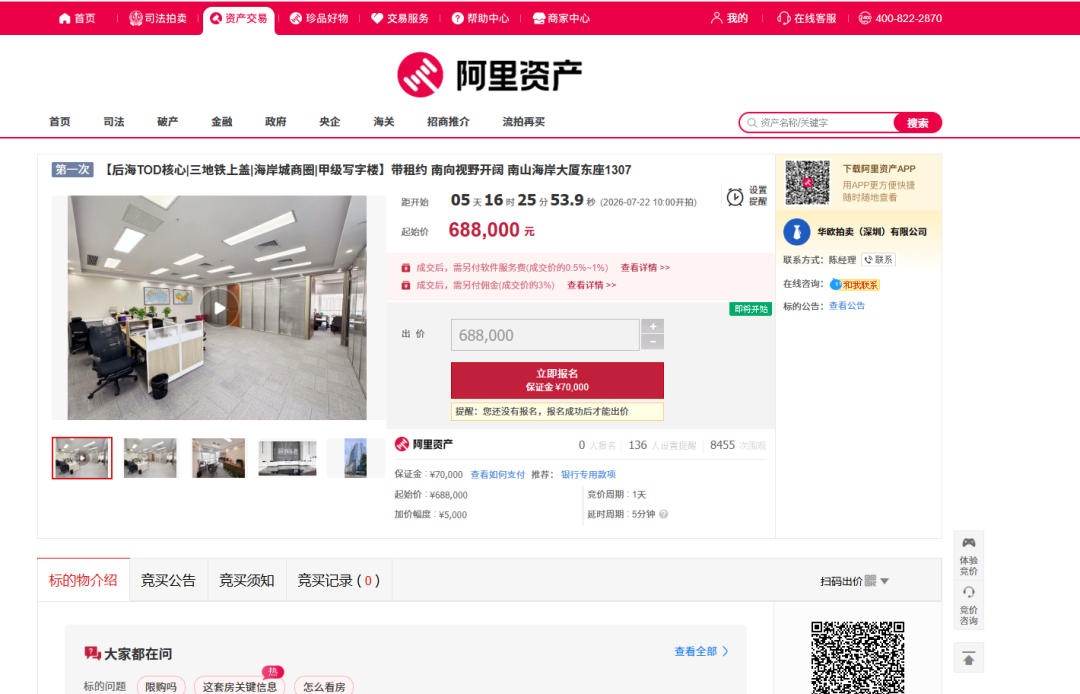
Task: Open 珍品好物 in the top bar
Action: [x=319, y=19]
